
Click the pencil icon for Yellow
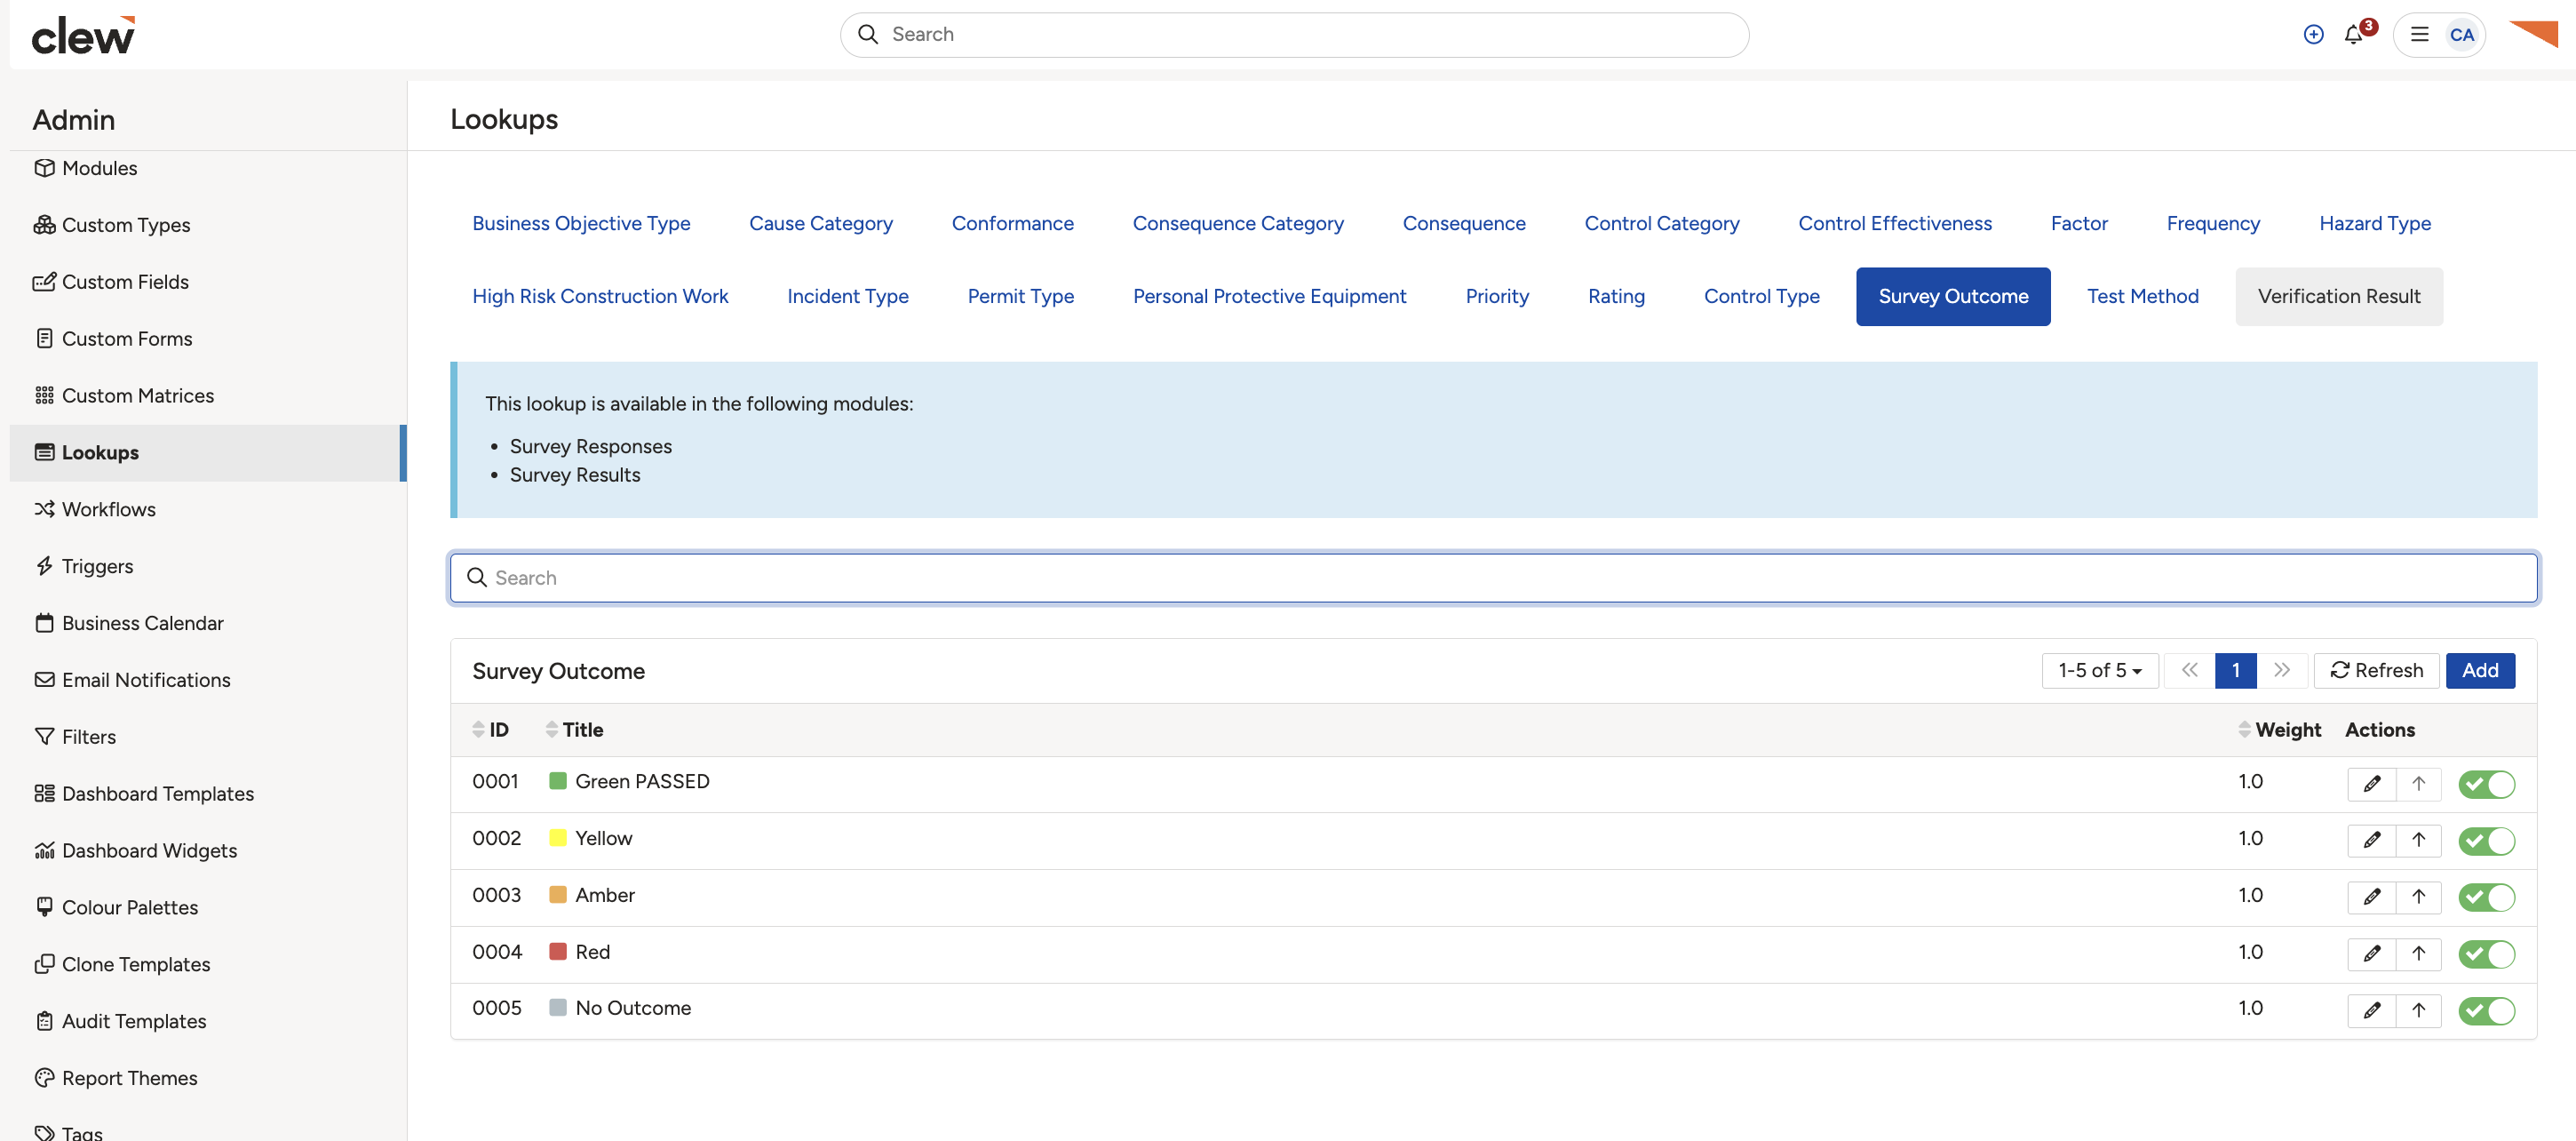tap(2371, 840)
